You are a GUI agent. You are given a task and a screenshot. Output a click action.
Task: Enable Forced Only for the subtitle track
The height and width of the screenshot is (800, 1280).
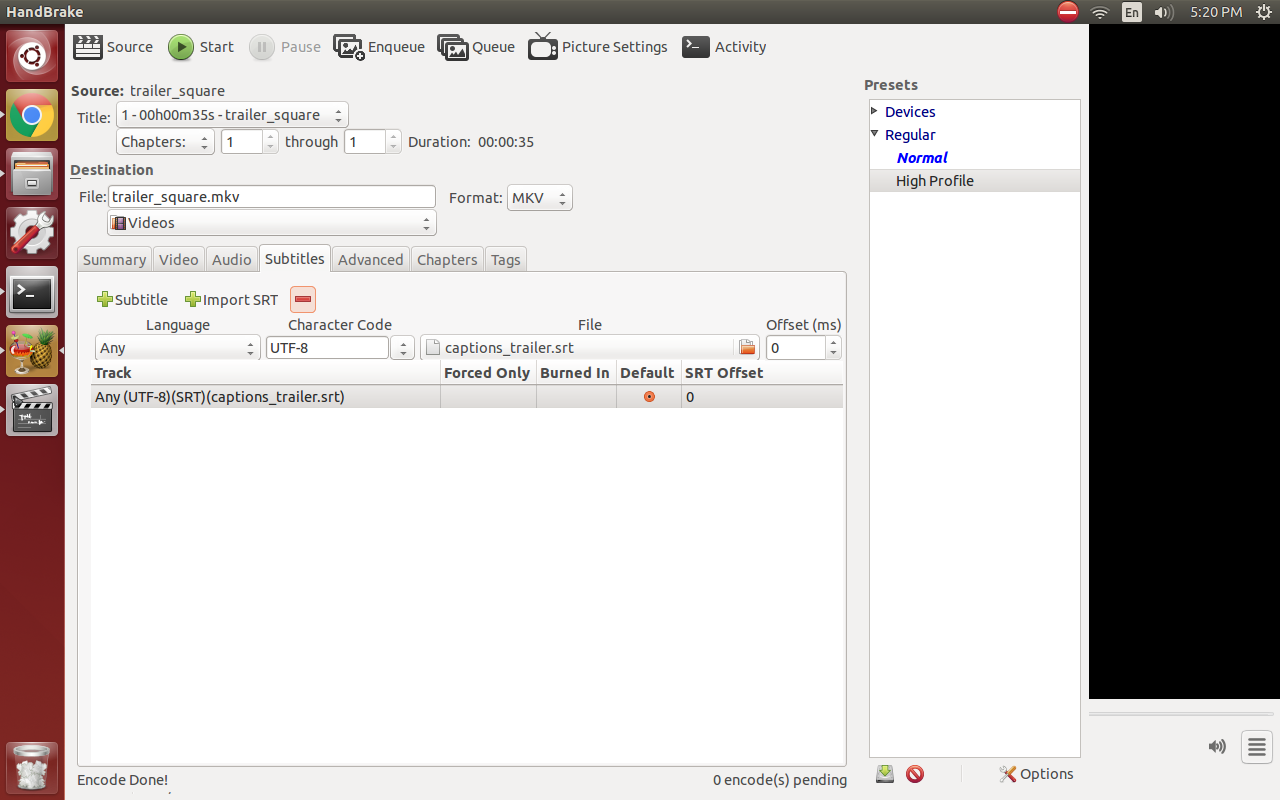click(487, 396)
